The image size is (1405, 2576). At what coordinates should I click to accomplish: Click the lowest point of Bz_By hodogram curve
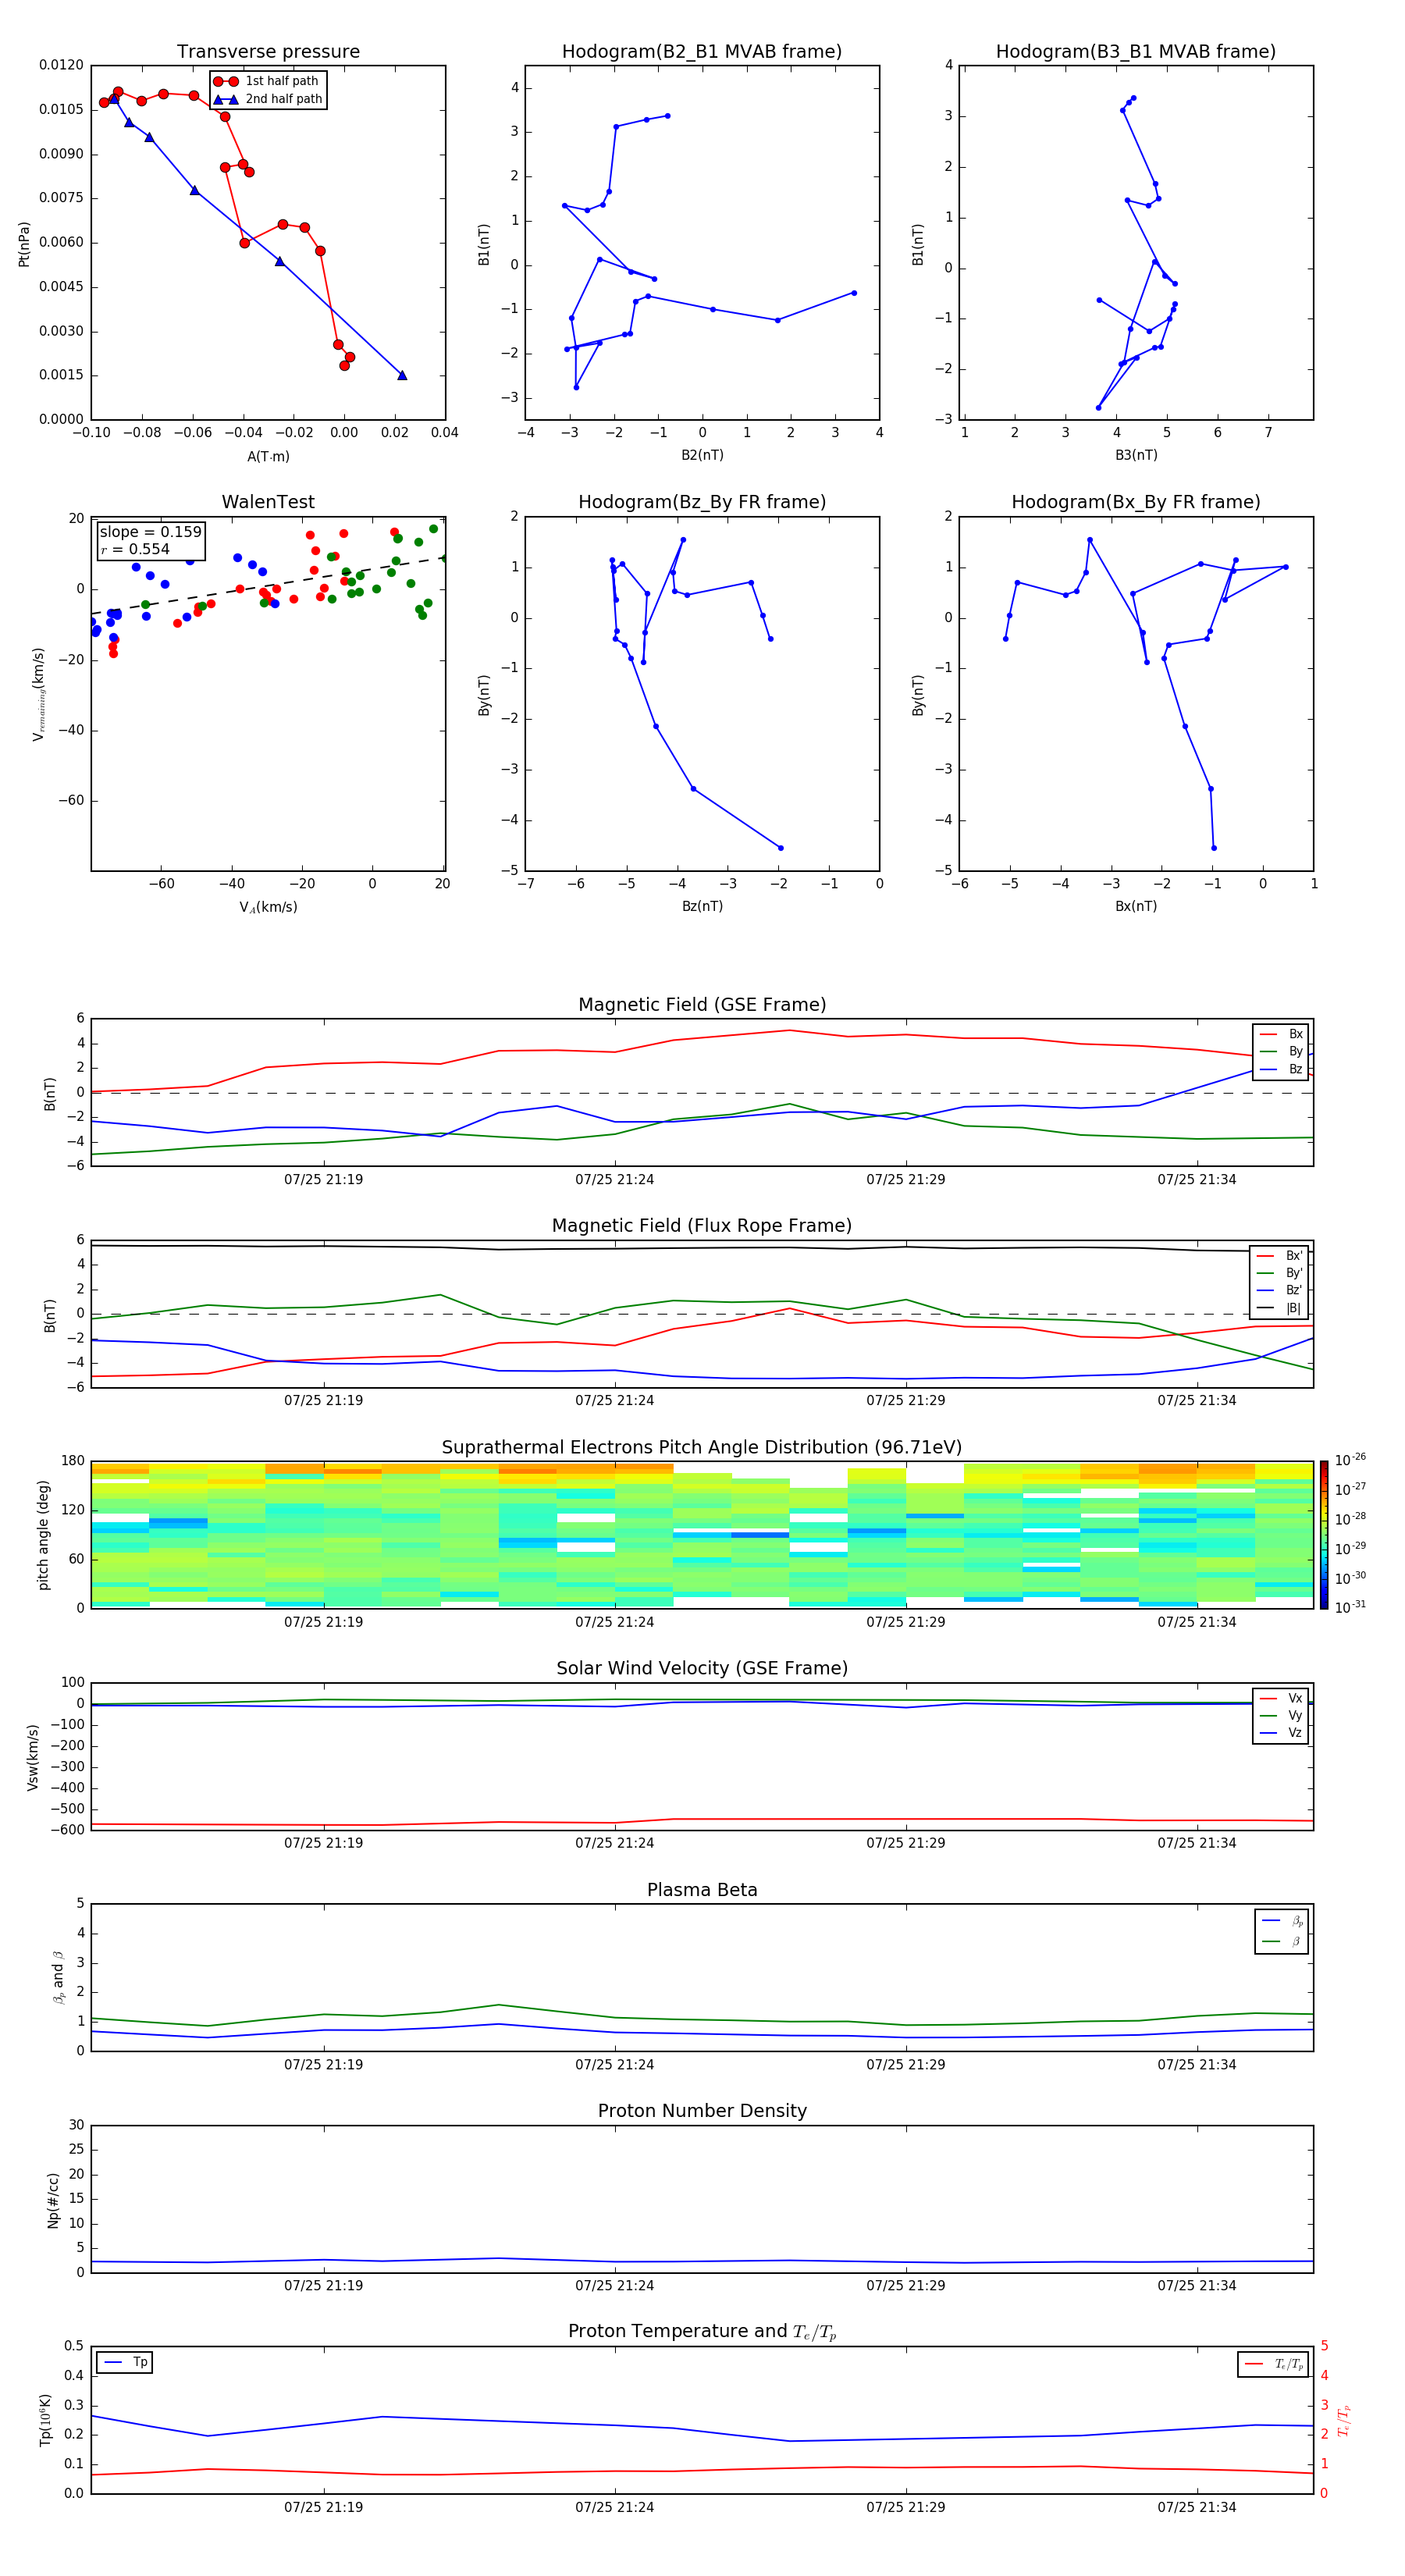pos(781,848)
